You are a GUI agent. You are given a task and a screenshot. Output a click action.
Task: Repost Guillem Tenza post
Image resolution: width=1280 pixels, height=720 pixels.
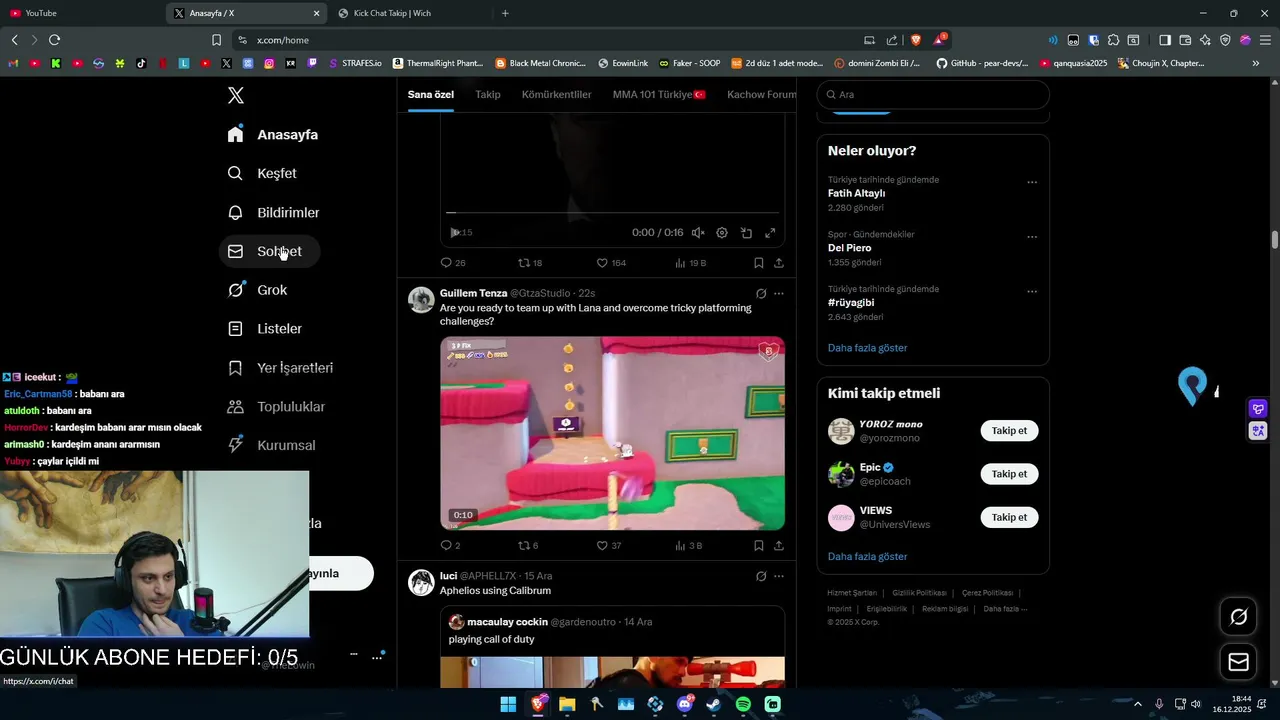(x=528, y=546)
